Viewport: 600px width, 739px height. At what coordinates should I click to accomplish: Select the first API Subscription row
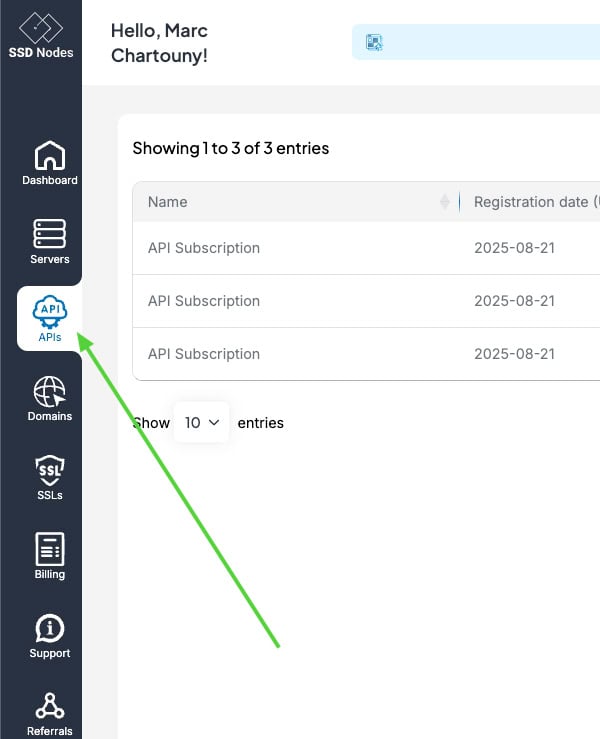point(204,248)
